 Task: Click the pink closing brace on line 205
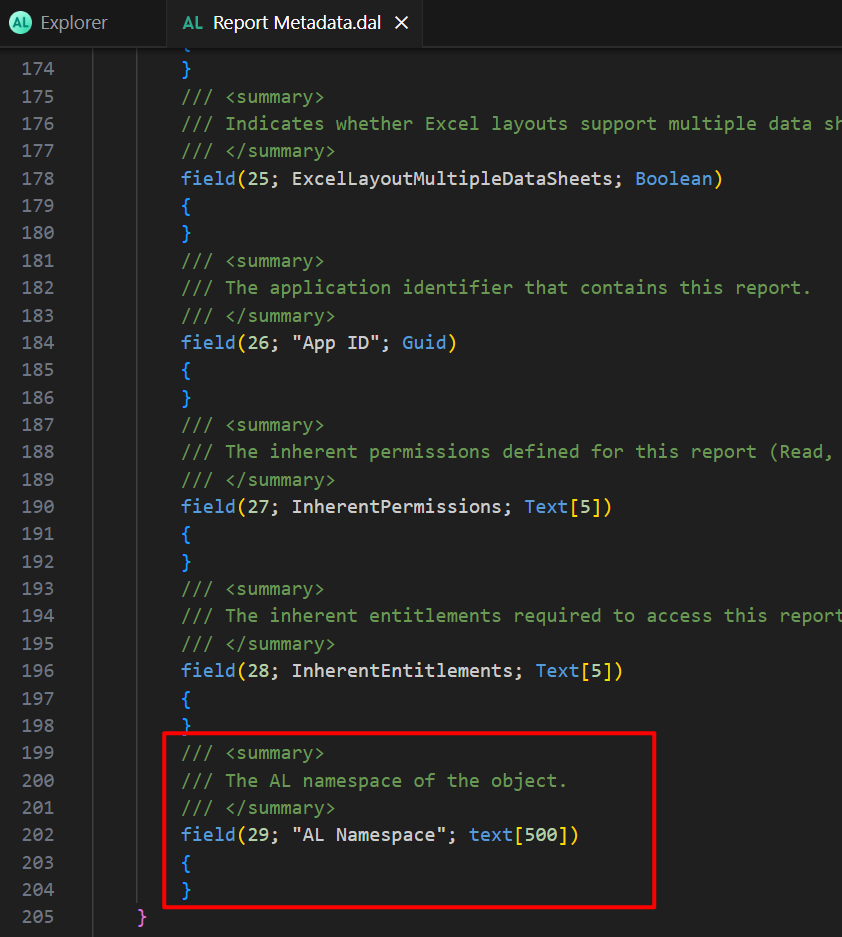pos(142,917)
